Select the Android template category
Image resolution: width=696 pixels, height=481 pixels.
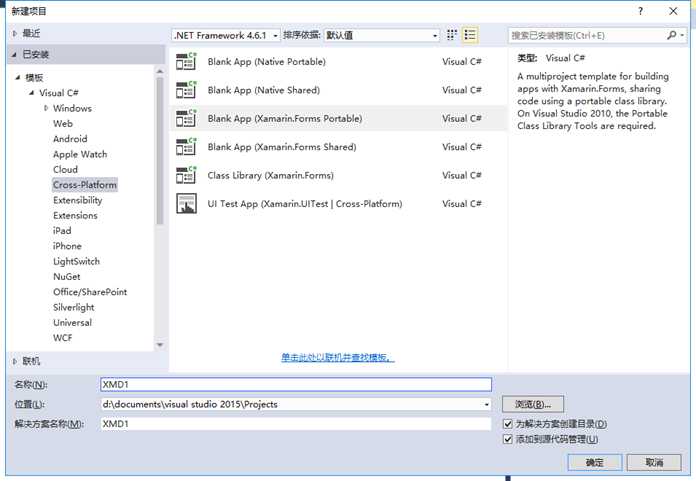point(70,139)
